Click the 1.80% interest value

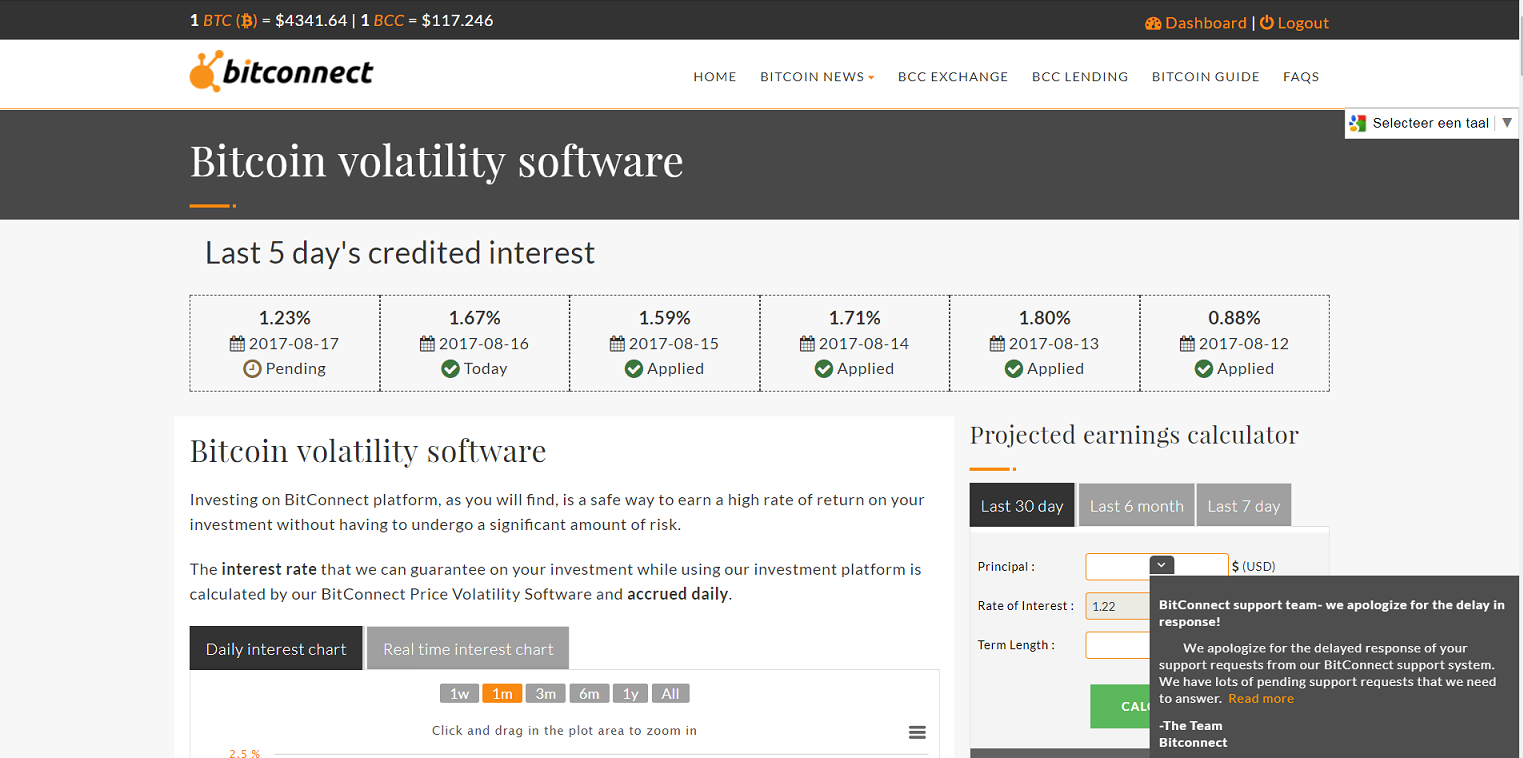(x=1045, y=318)
